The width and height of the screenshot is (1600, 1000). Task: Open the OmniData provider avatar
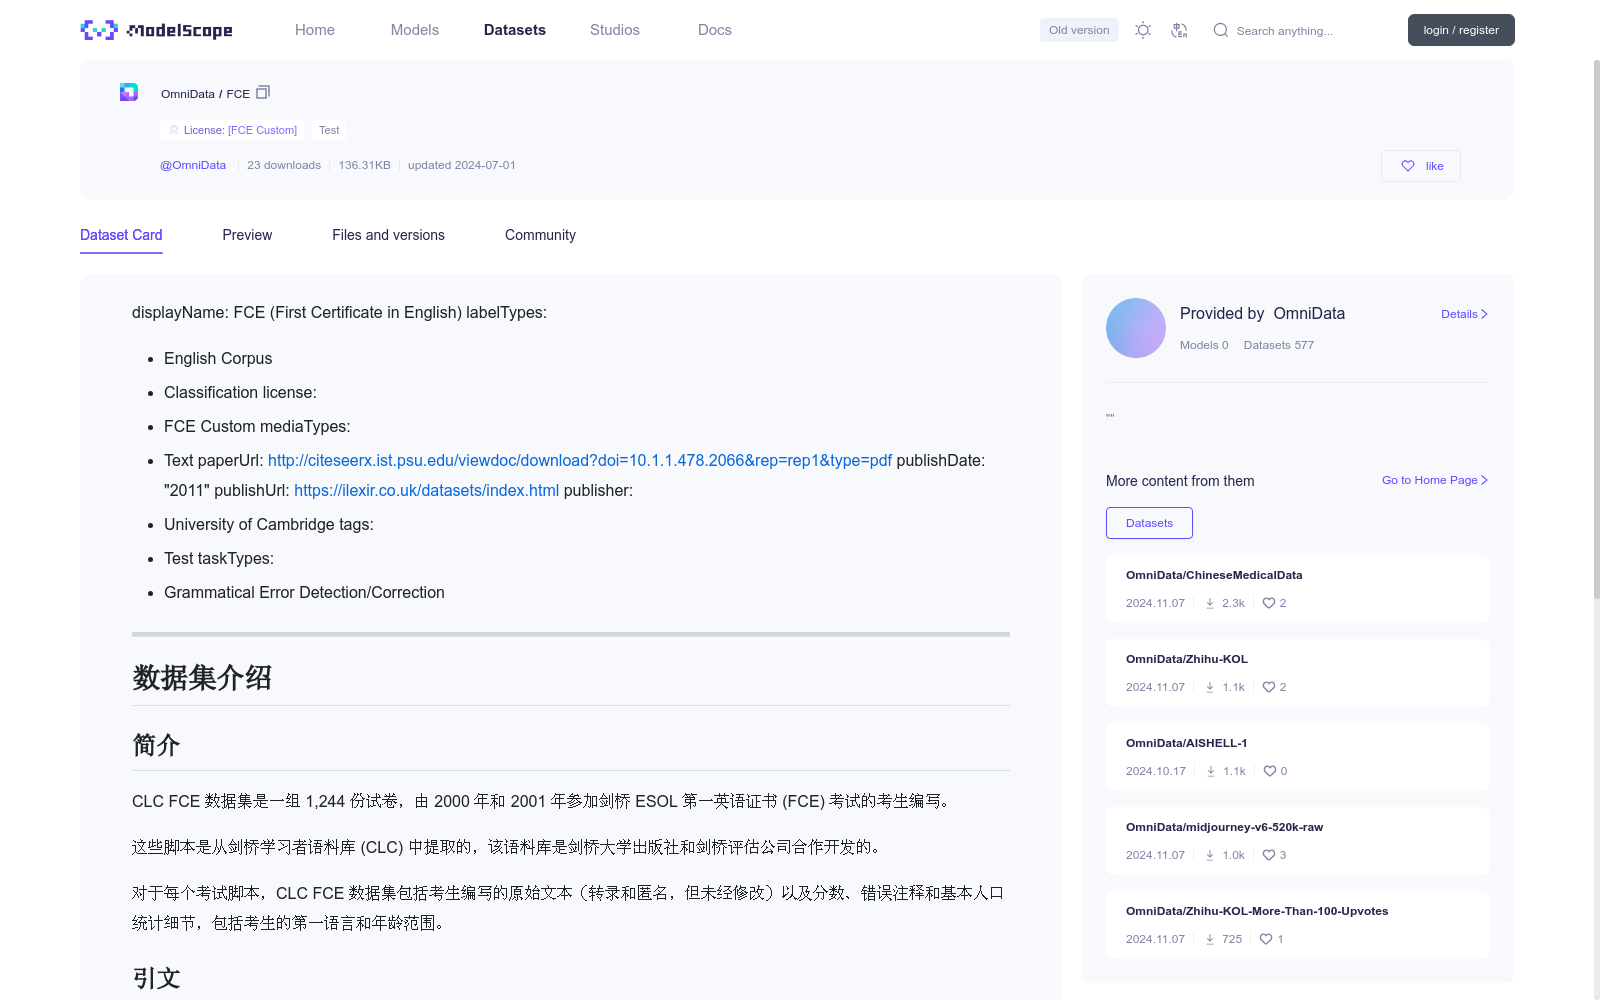(x=1136, y=328)
